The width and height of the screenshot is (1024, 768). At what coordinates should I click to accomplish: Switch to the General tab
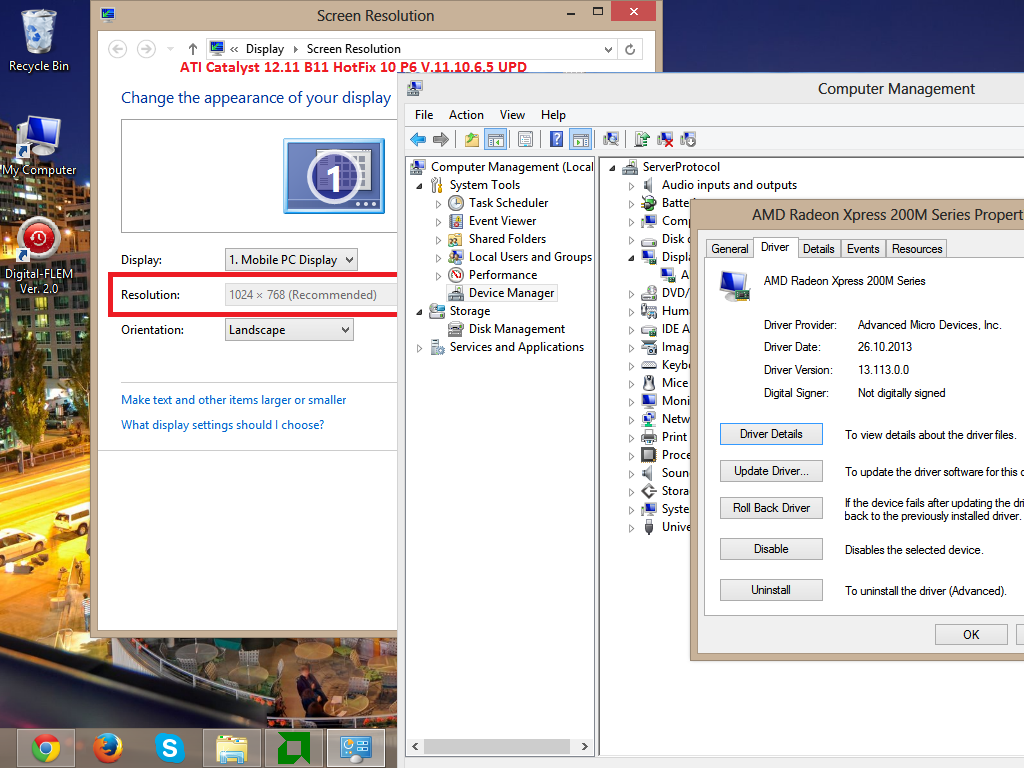729,249
